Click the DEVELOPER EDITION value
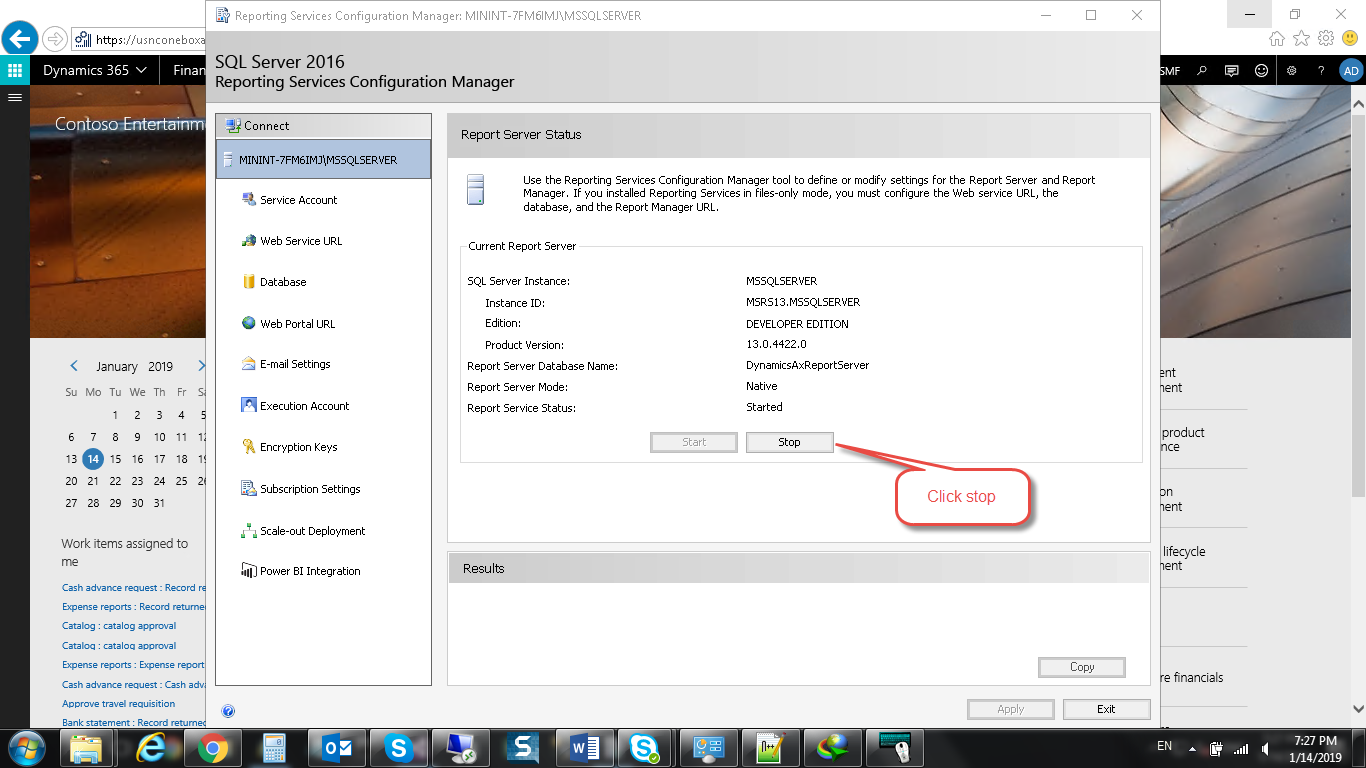Image resolution: width=1366 pixels, height=768 pixels. 797,324
